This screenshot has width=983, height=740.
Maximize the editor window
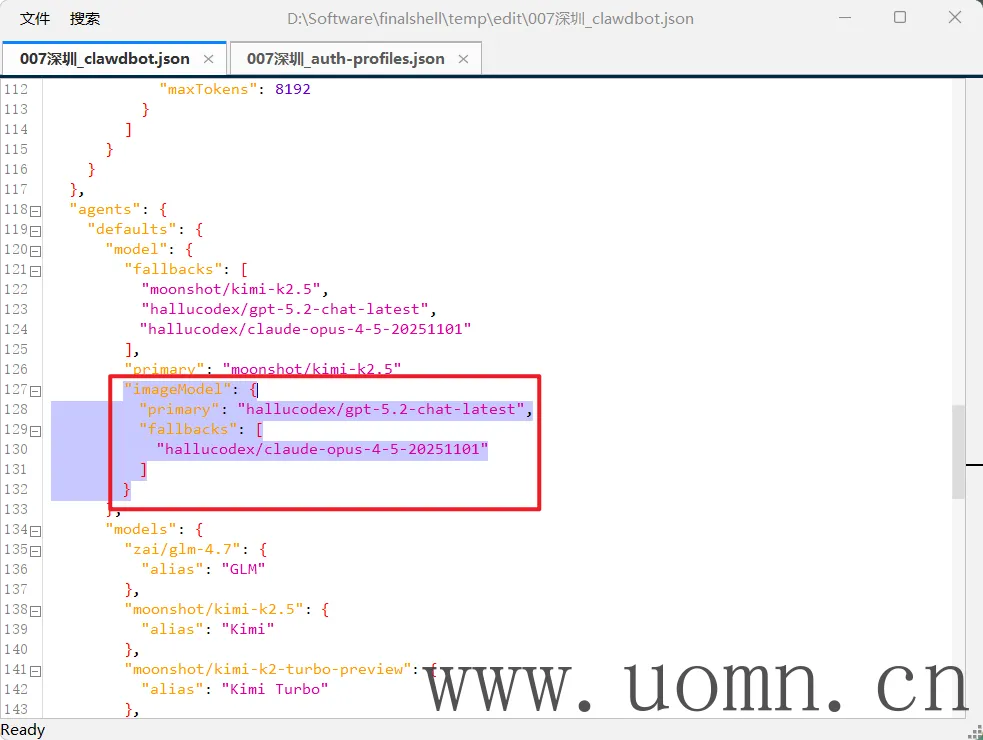click(x=900, y=18)
